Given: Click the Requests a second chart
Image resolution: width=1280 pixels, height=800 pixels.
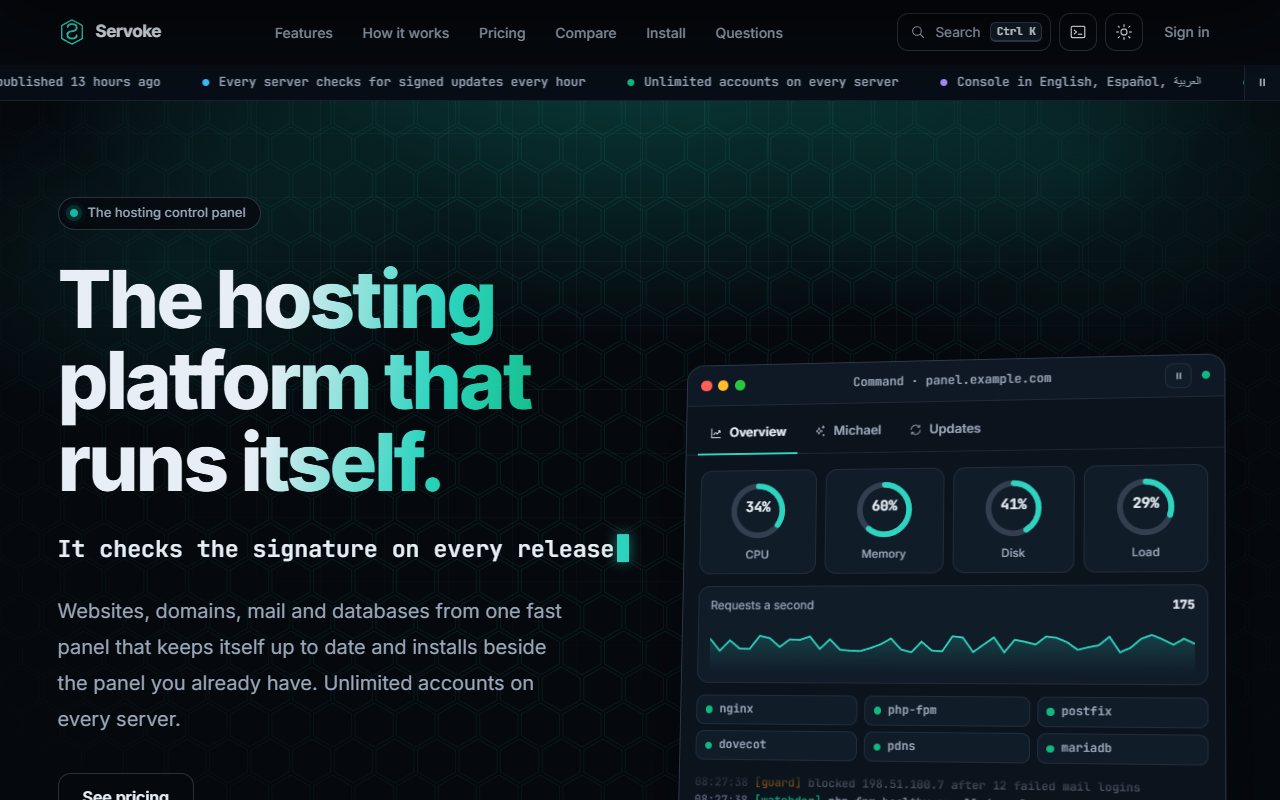Looking at the screenshot, I should [952, 634].
